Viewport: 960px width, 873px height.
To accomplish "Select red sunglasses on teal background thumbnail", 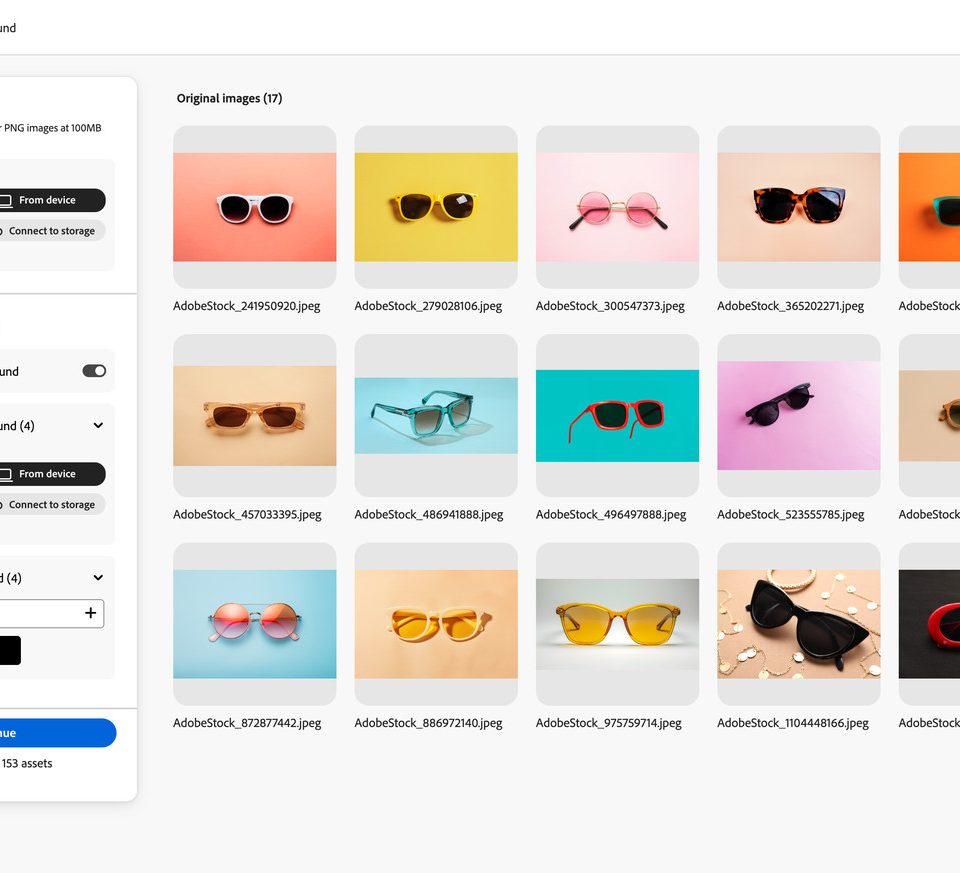I will coord(617,415).
